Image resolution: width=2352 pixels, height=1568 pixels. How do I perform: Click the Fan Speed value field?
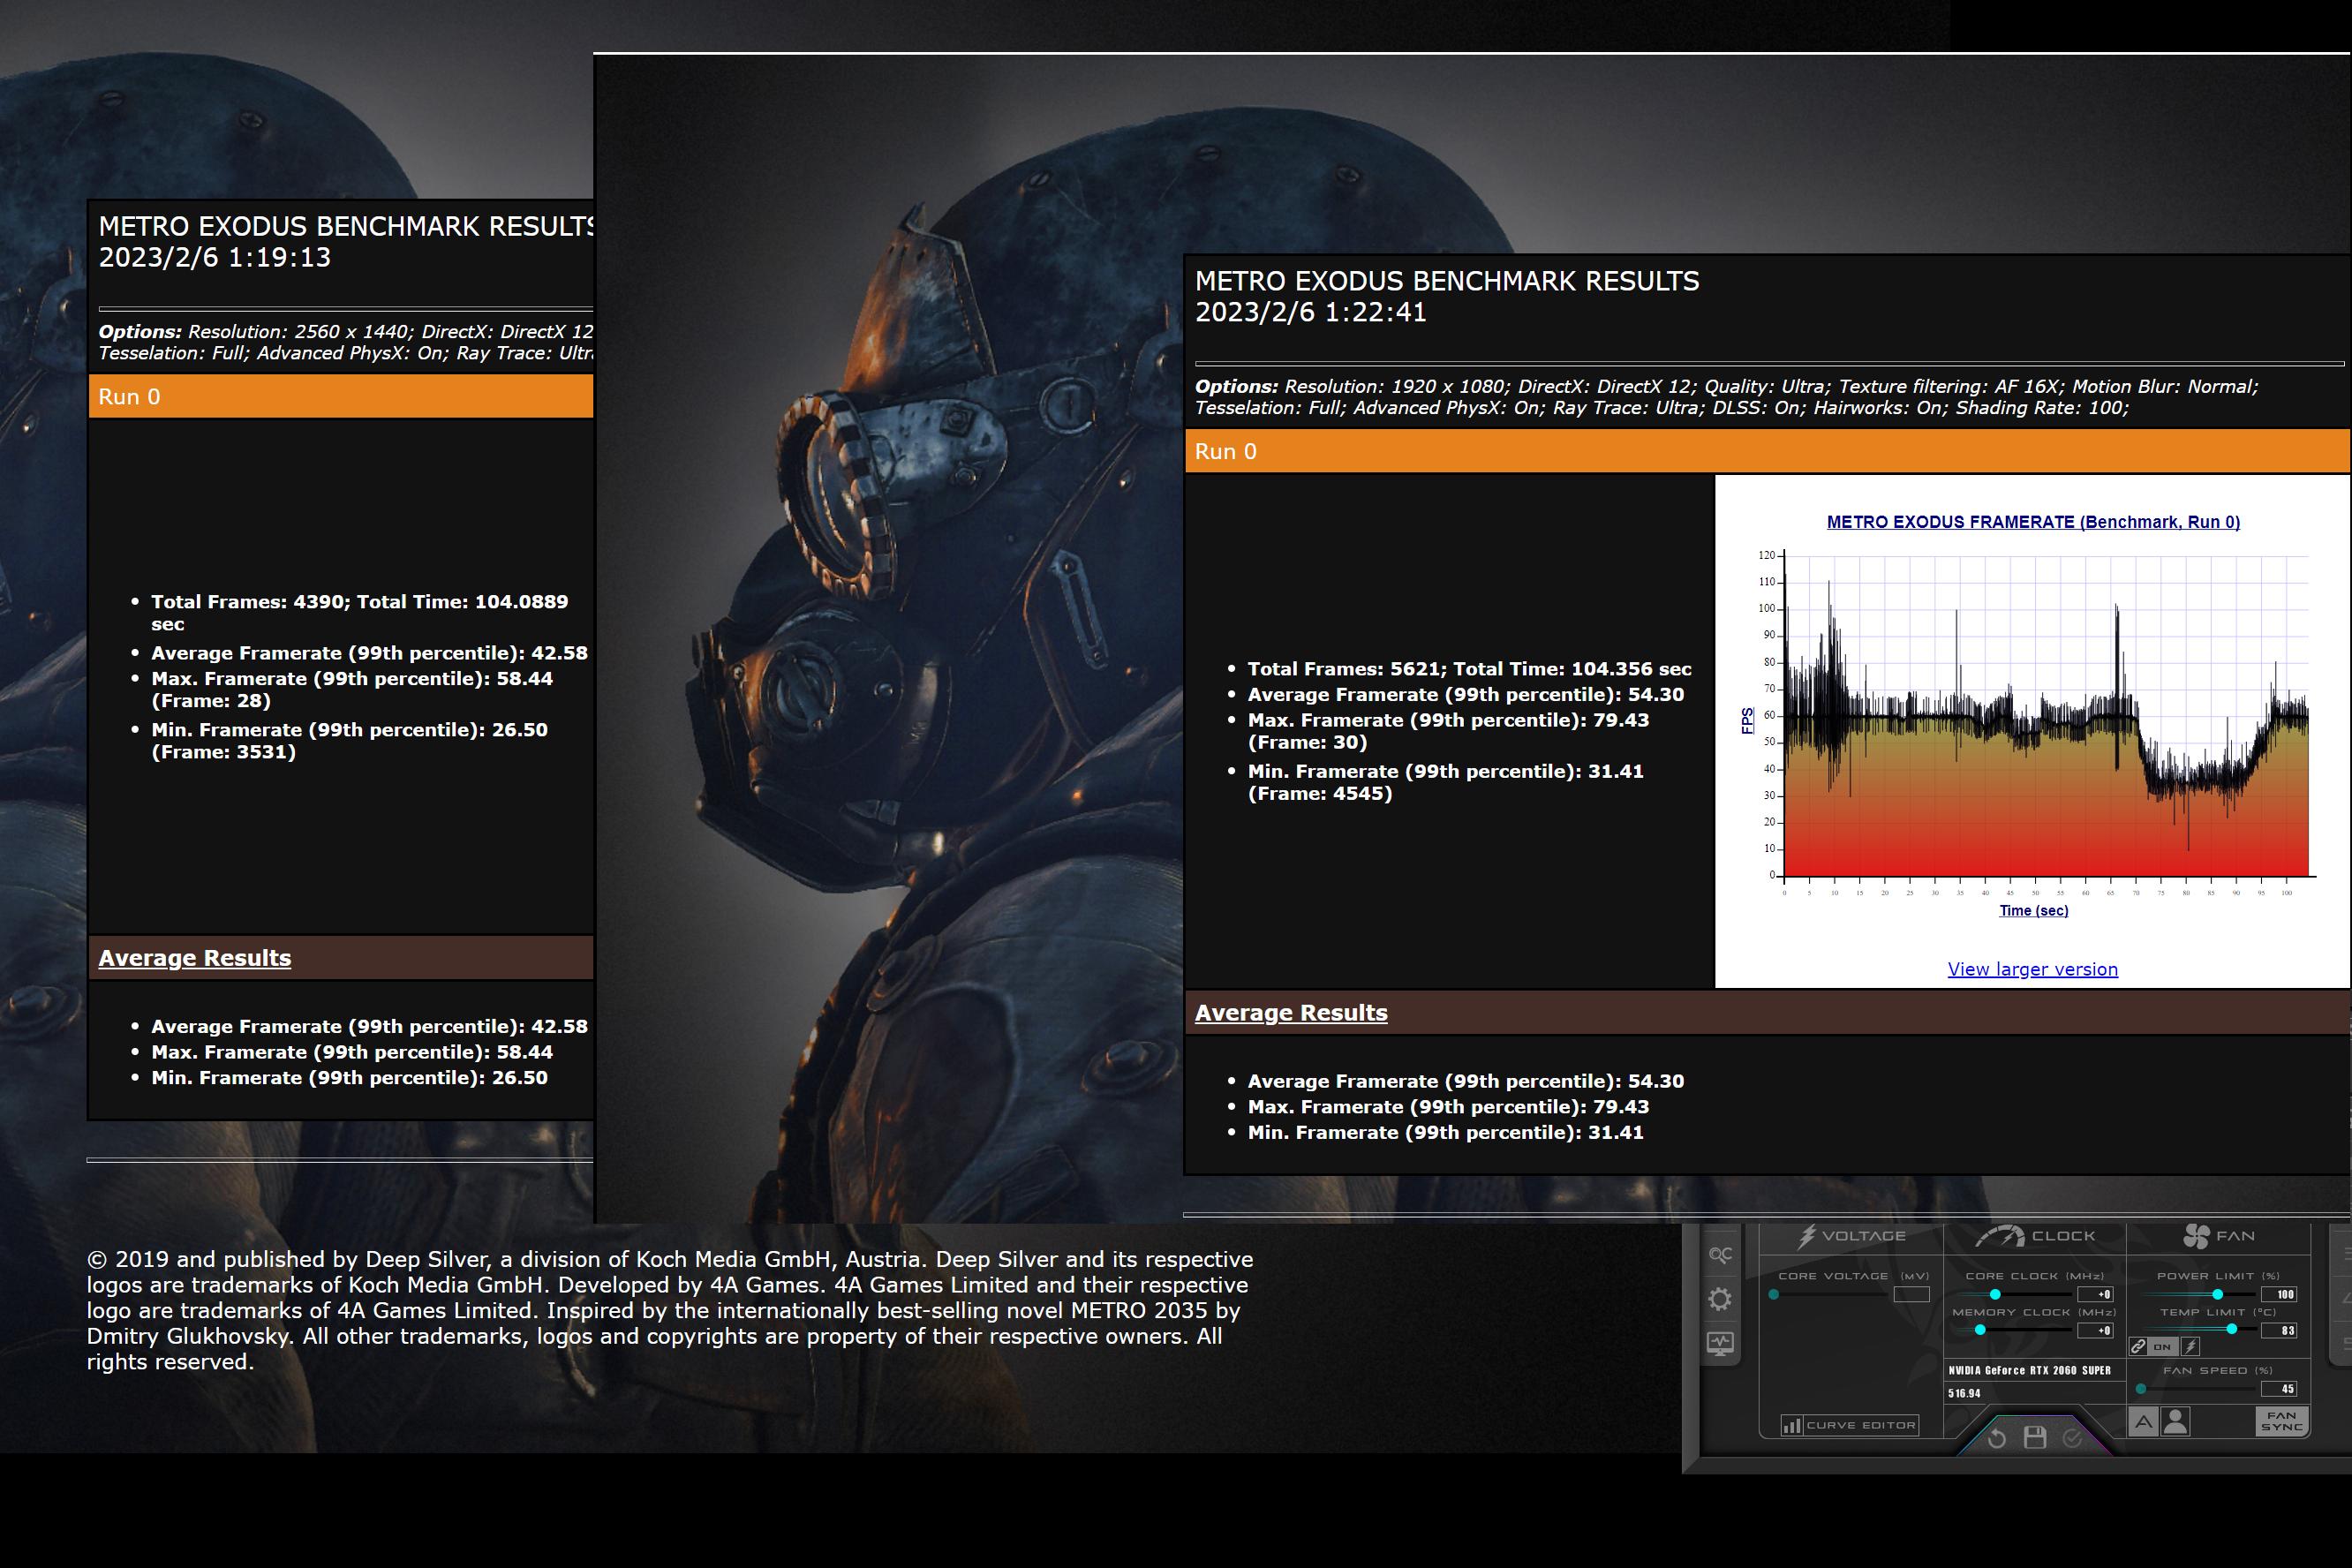(x=2278, y=1389)
